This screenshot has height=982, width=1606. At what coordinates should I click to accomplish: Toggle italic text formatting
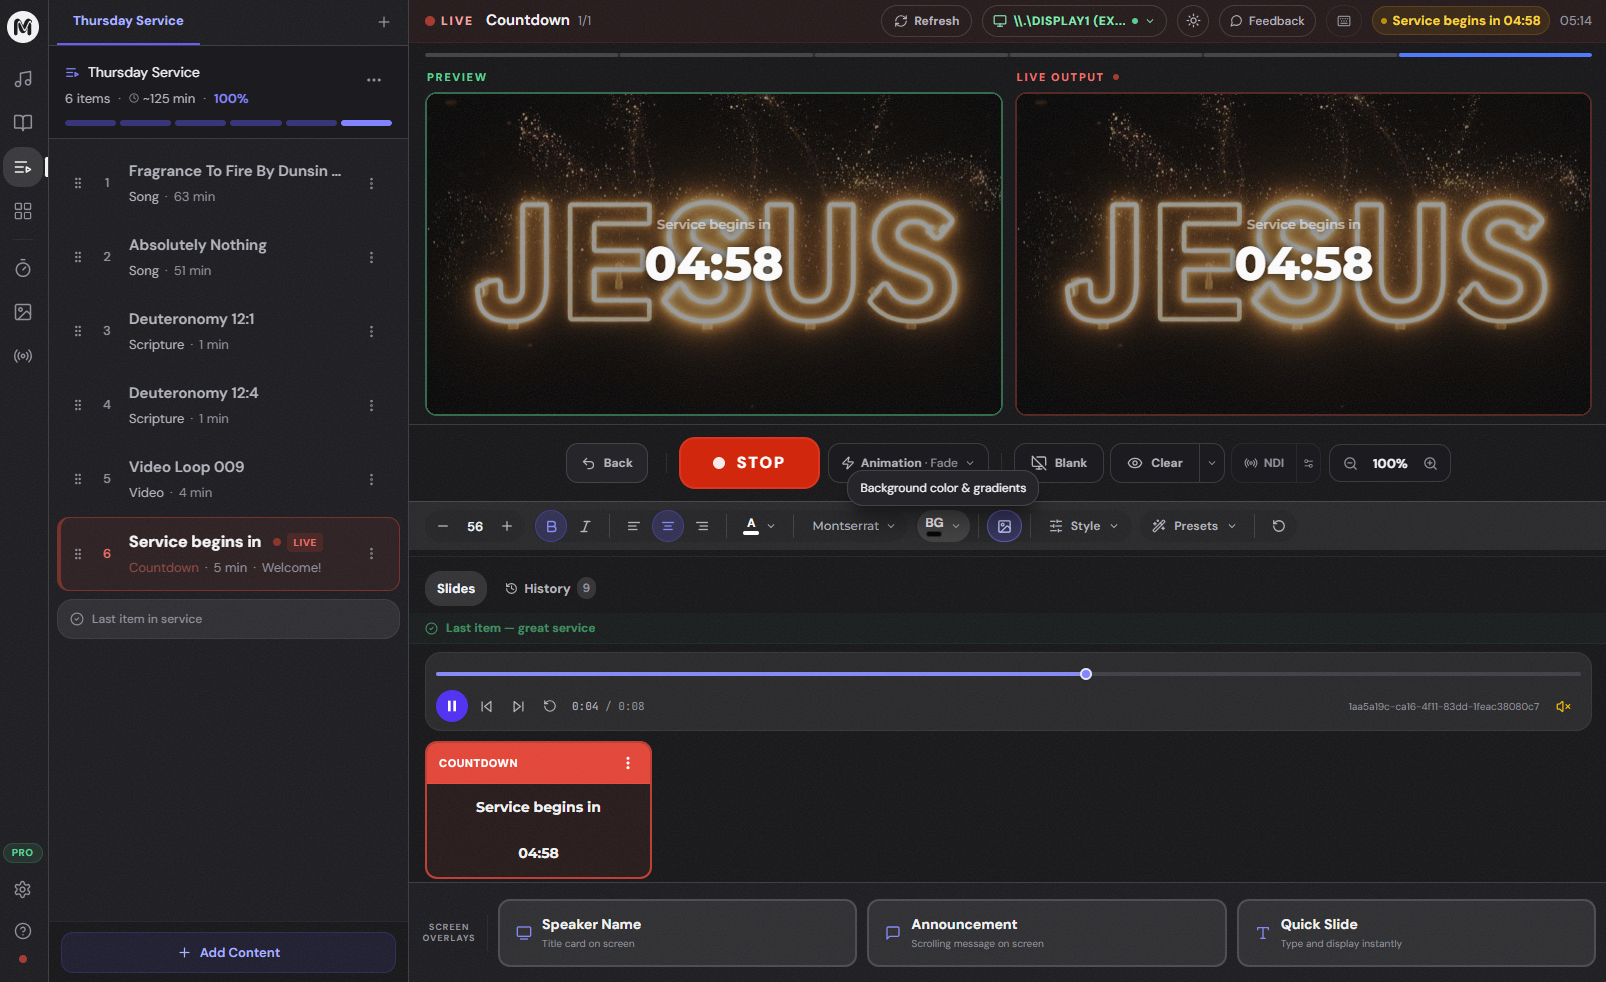pos(585,525)
